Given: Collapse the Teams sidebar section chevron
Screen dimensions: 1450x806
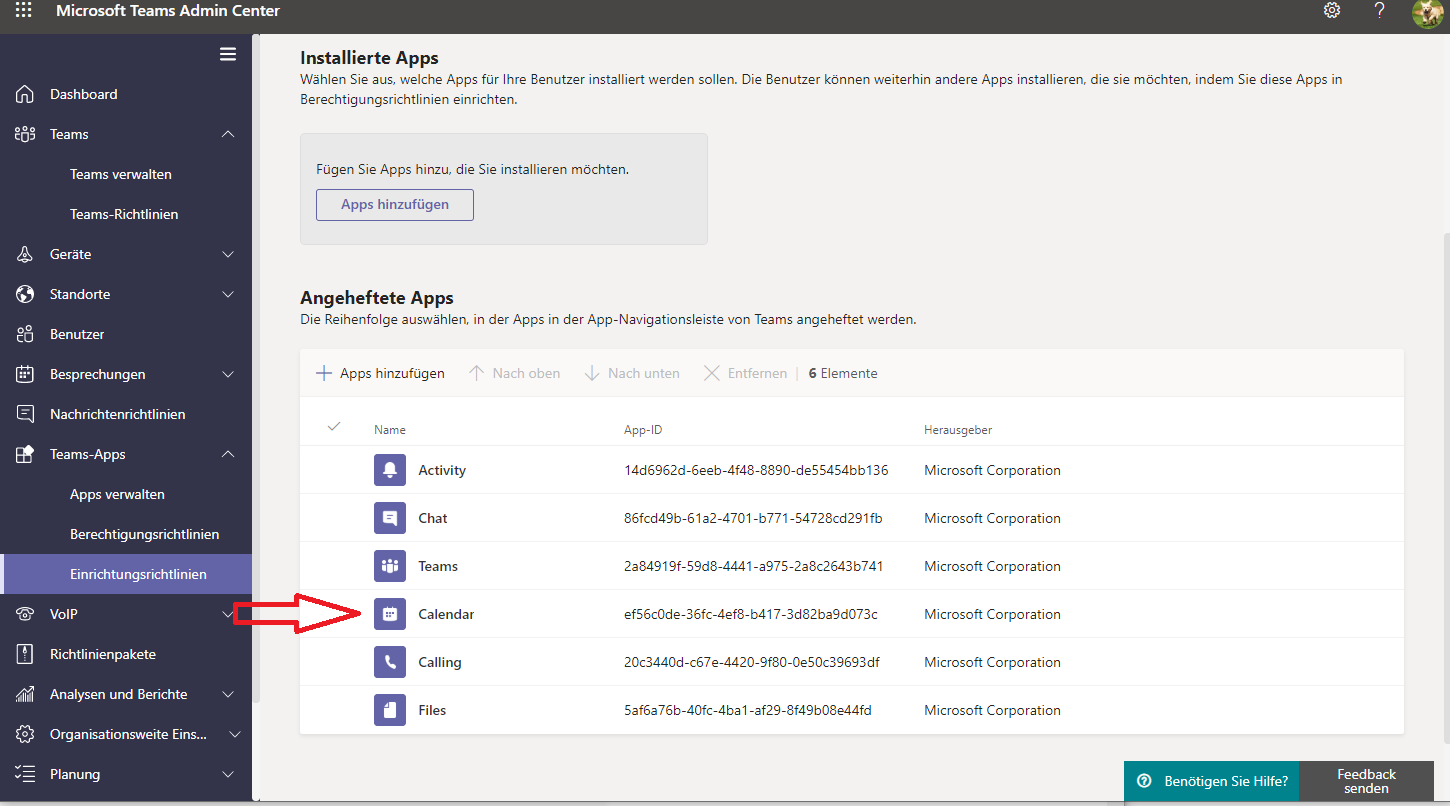Looking at the screenshot, I should [228, 134].
